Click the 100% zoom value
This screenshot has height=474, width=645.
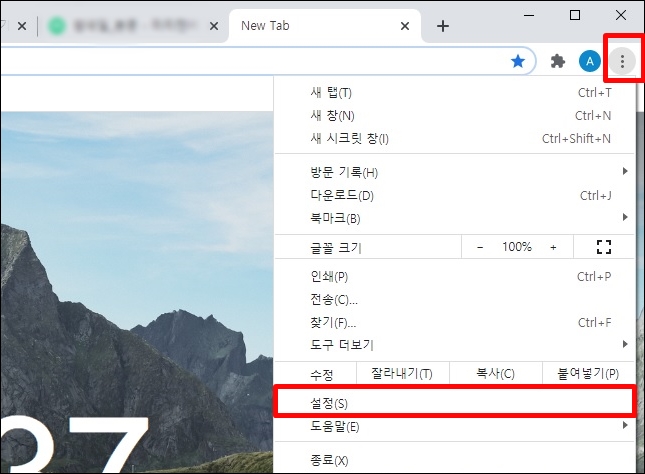pyautogui.click(x=517, y=247)
